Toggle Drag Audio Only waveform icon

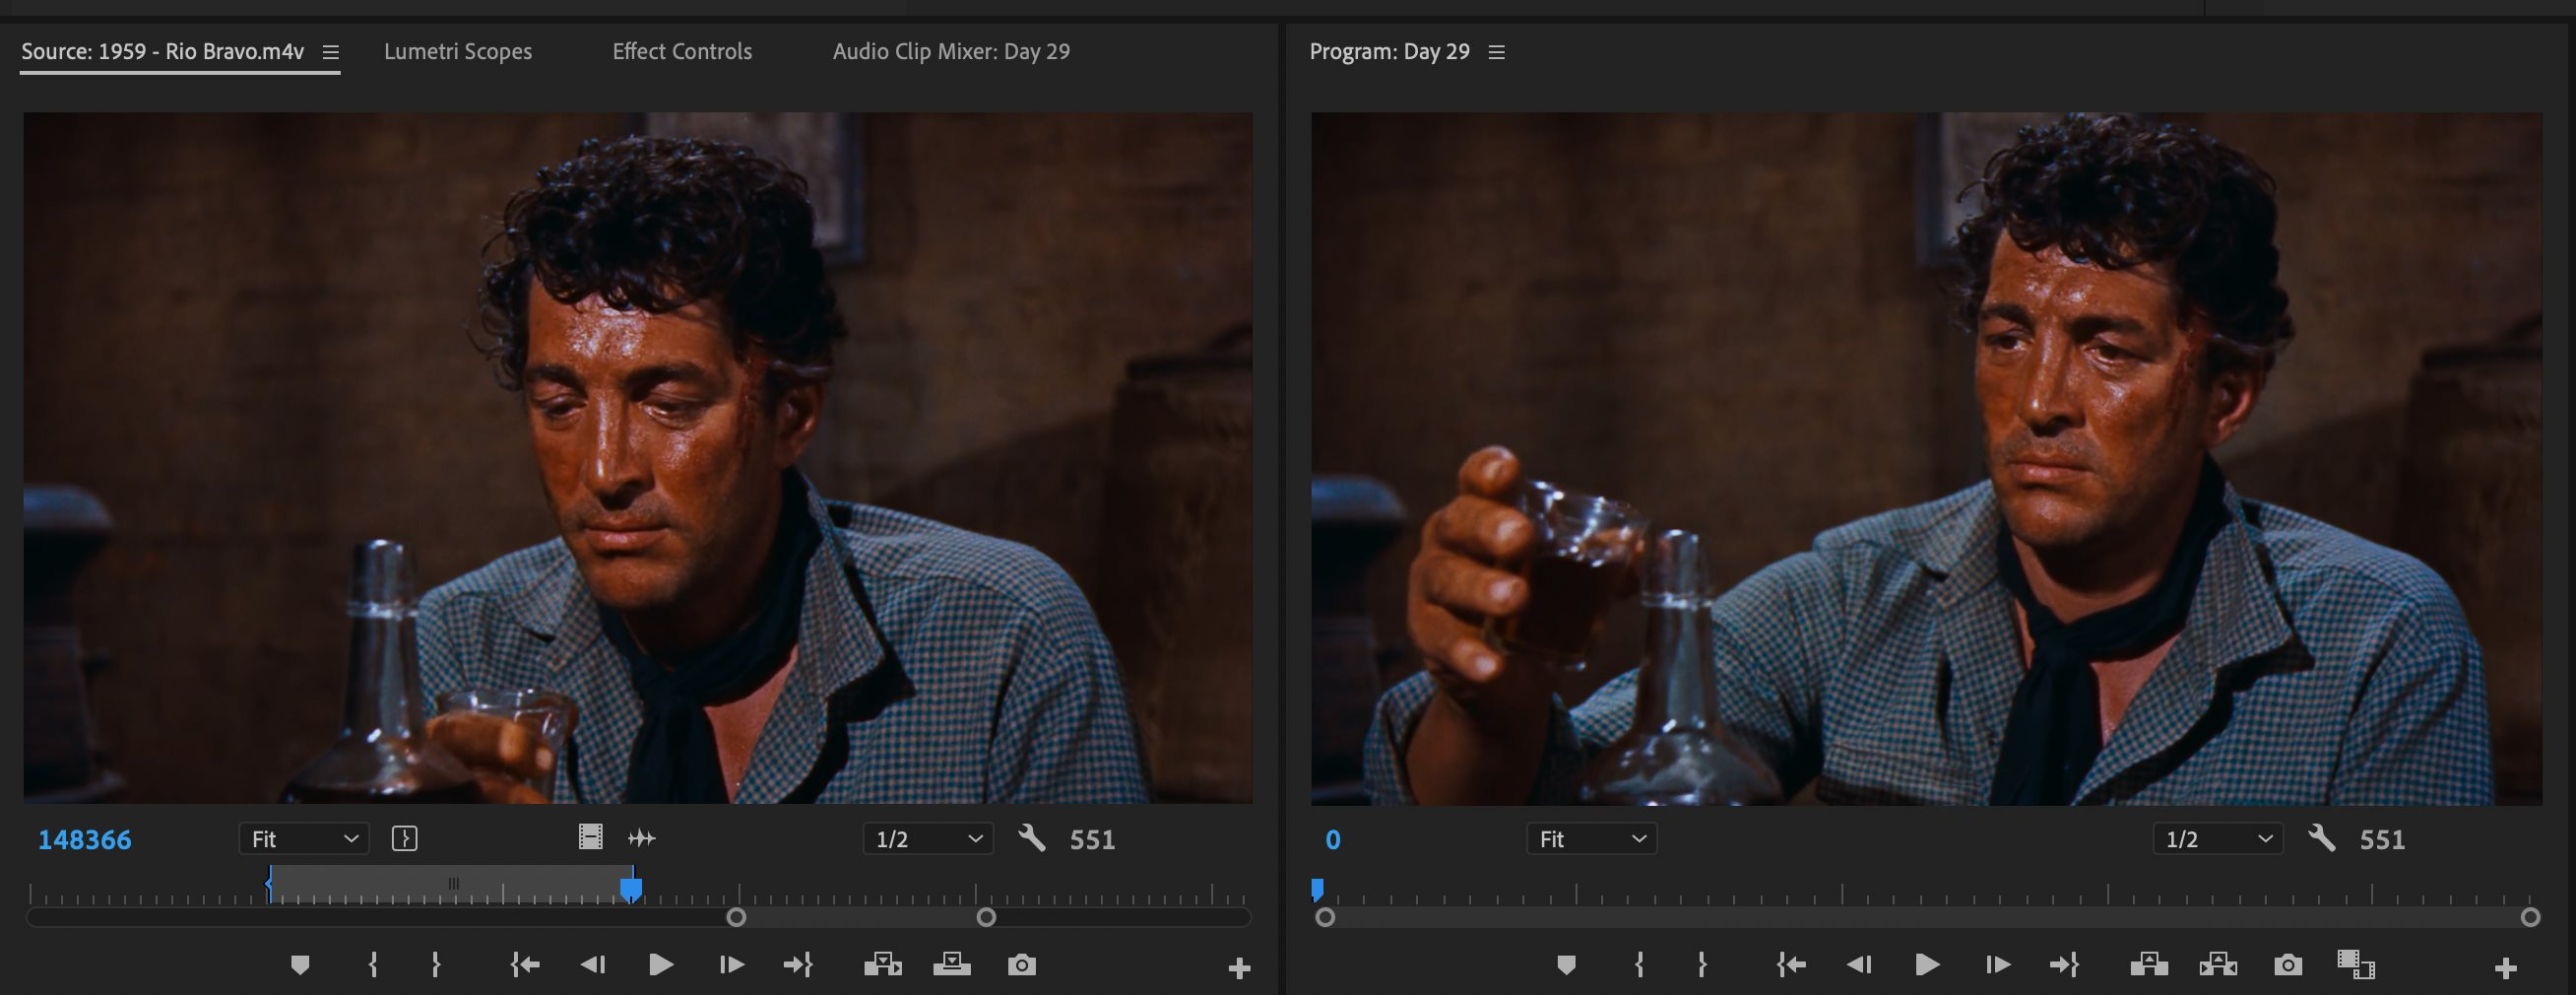click(x=642, y=838)
